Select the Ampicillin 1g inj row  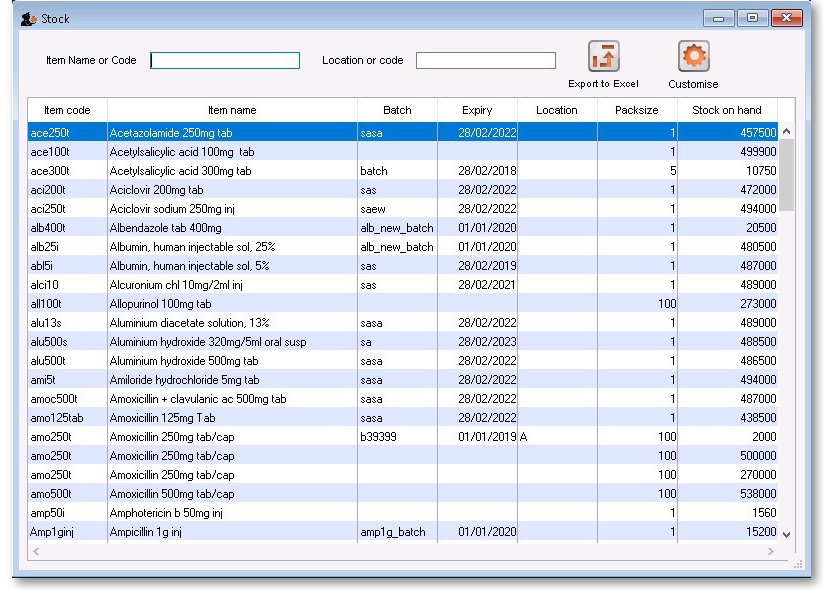tap(232, 532)
